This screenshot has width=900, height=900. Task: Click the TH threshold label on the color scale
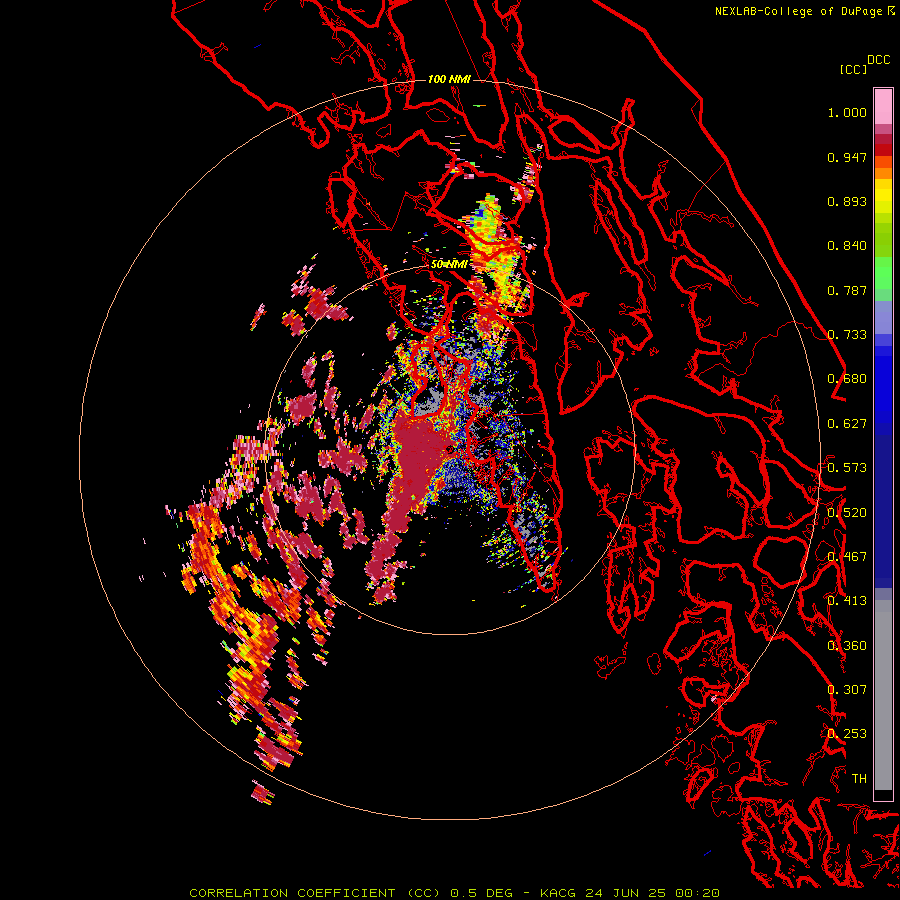859,779
